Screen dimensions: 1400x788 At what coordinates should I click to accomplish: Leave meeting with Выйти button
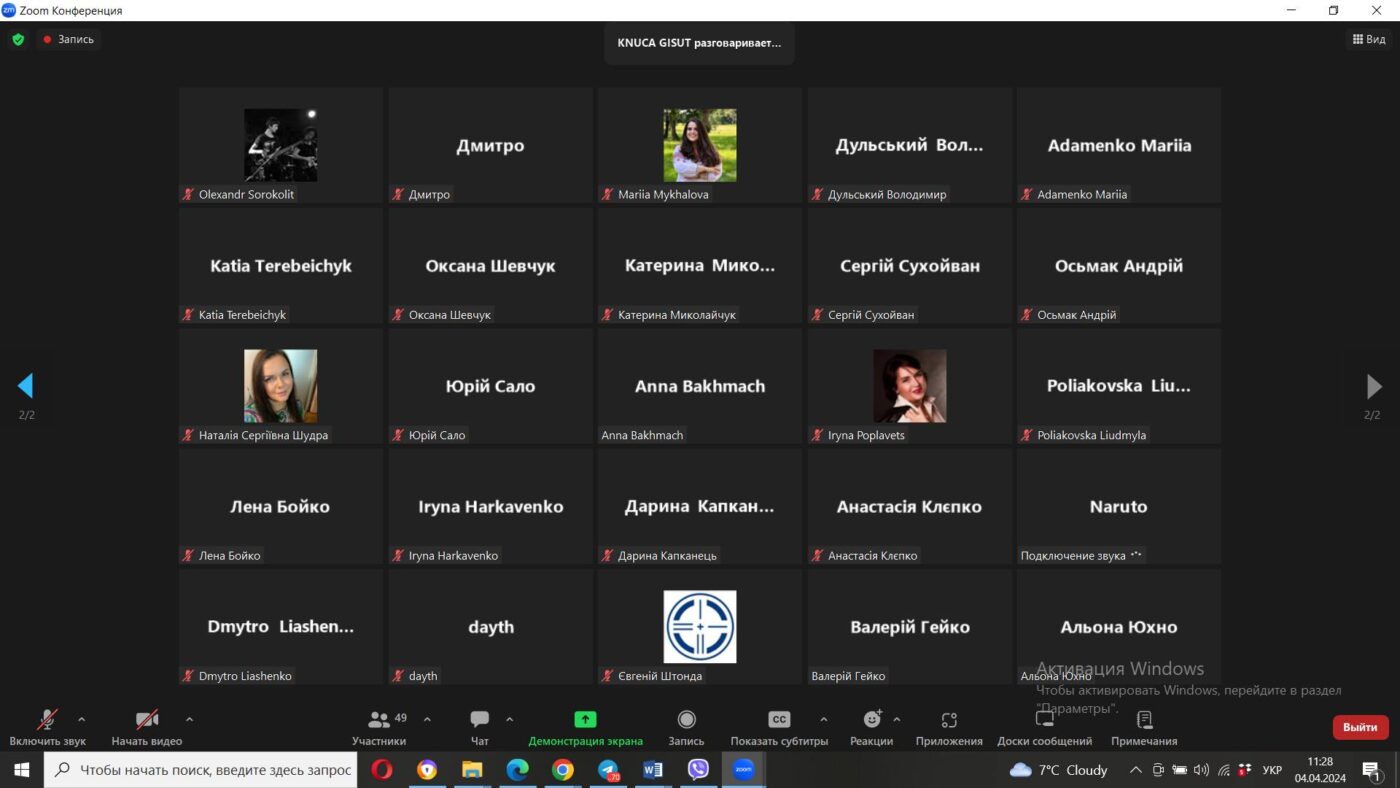click(1360, 727)
